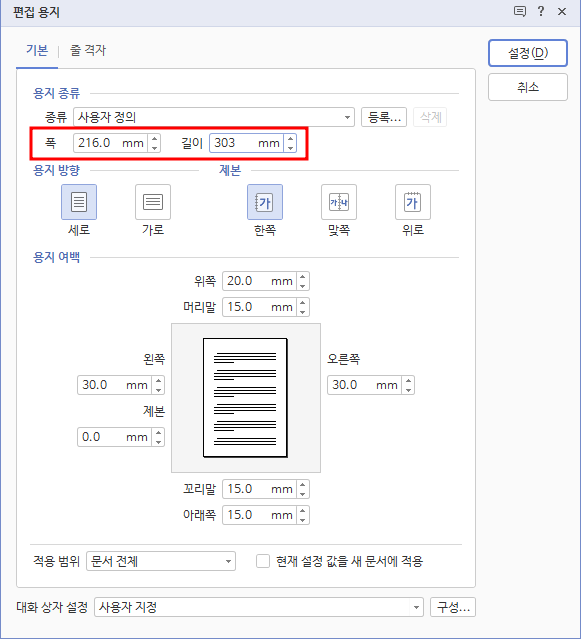
Task: Click the 꼬리말 footer margin field
Action: [x=259, y=489]
